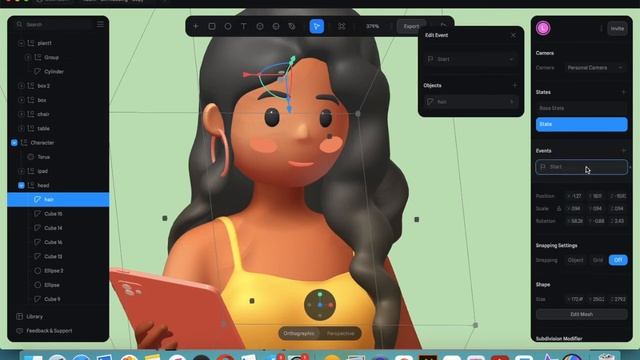Click the Export button
640x360 pixels.
411,27
